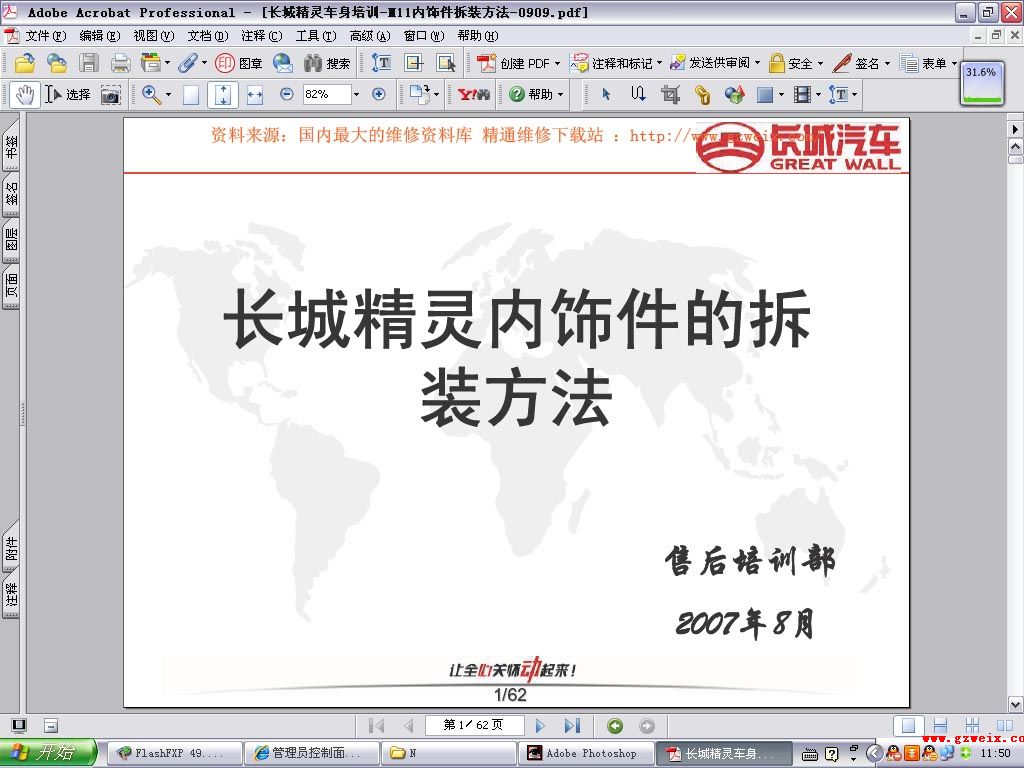Open the 高级 menu
Screen dimensions: 1024x768
pos(370,36)
